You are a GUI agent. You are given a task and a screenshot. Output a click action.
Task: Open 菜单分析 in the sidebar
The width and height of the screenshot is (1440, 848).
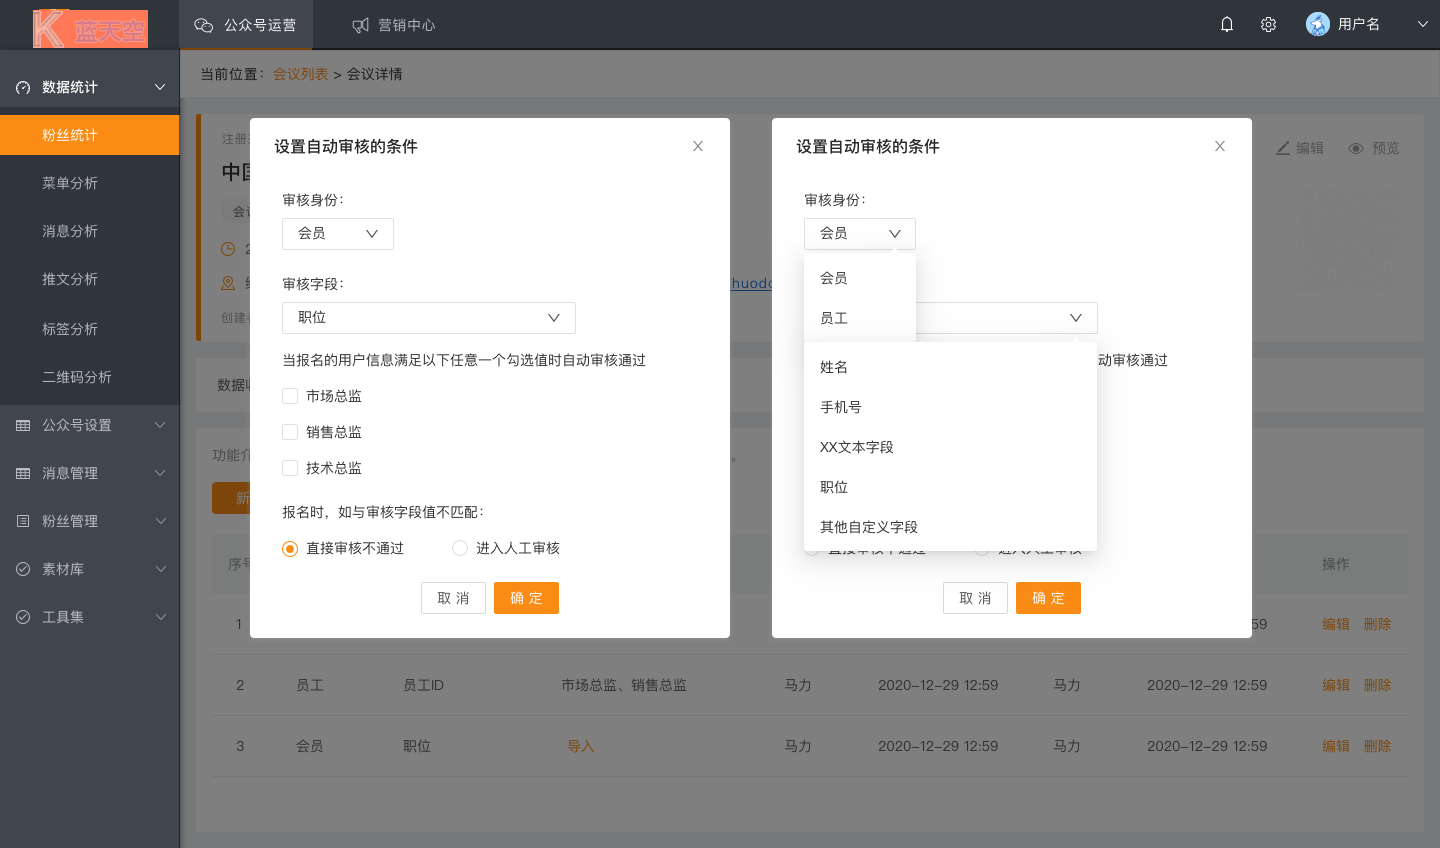tap(70, 183)
